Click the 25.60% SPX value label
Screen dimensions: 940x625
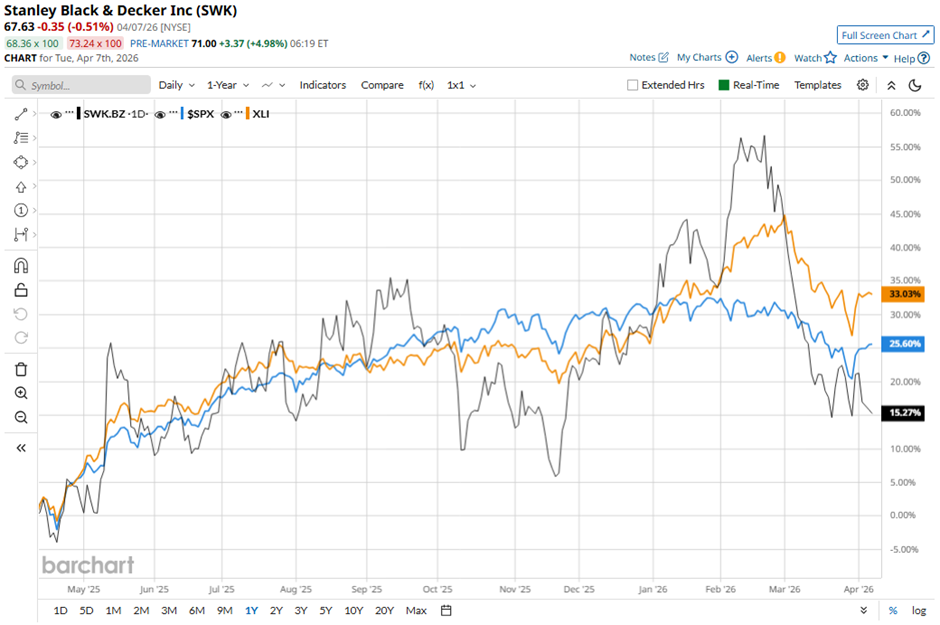pyautogui.click(x=903, y=344)
